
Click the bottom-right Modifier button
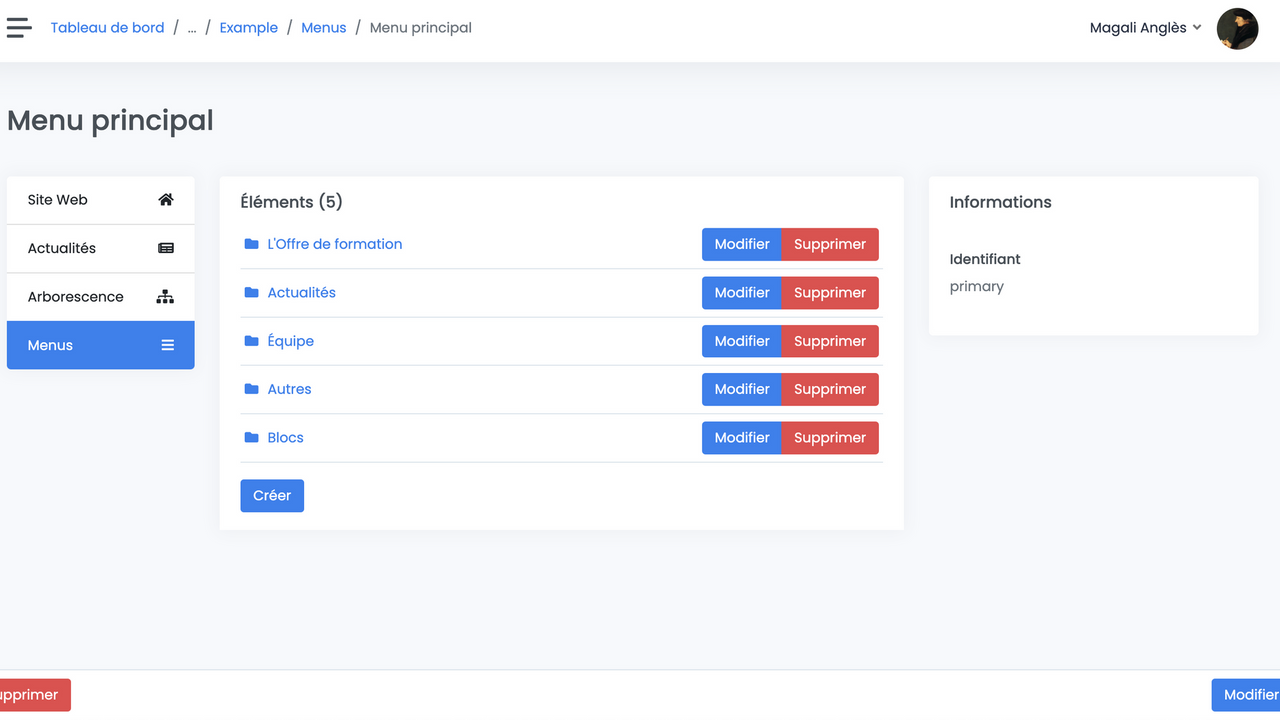pos(1248,695)
